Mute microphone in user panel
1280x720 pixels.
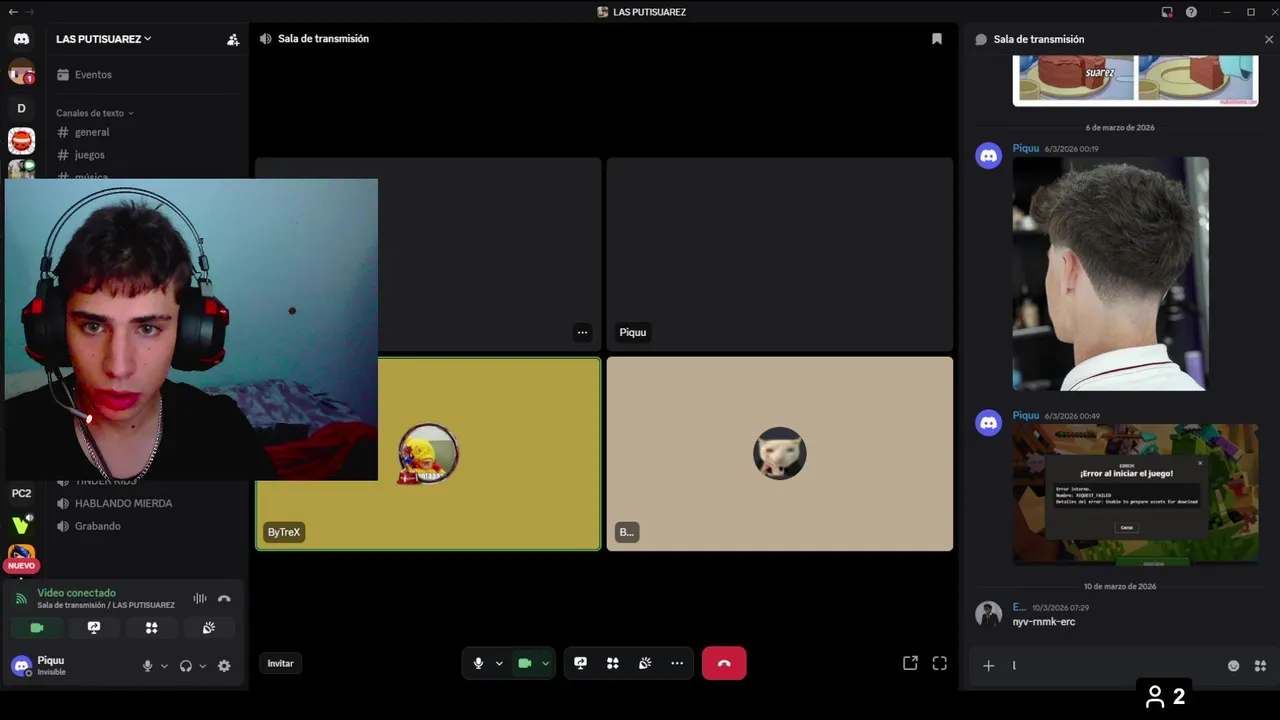tap(147, 666)
